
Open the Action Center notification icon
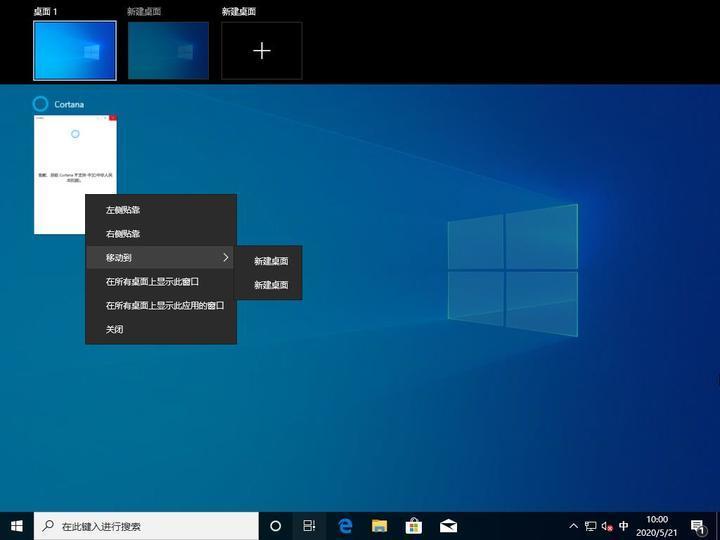697,526
